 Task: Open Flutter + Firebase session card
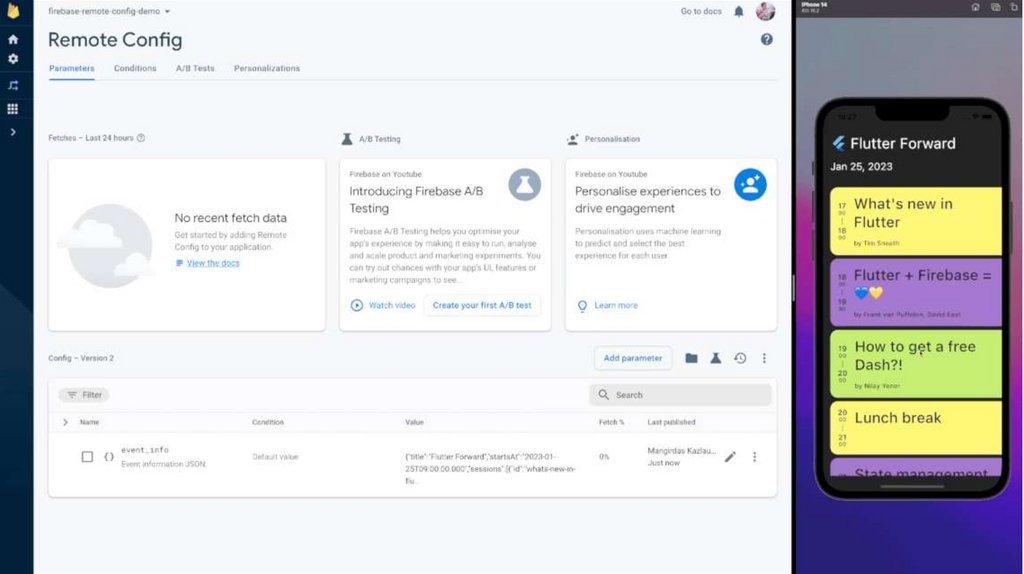point(916,293)
